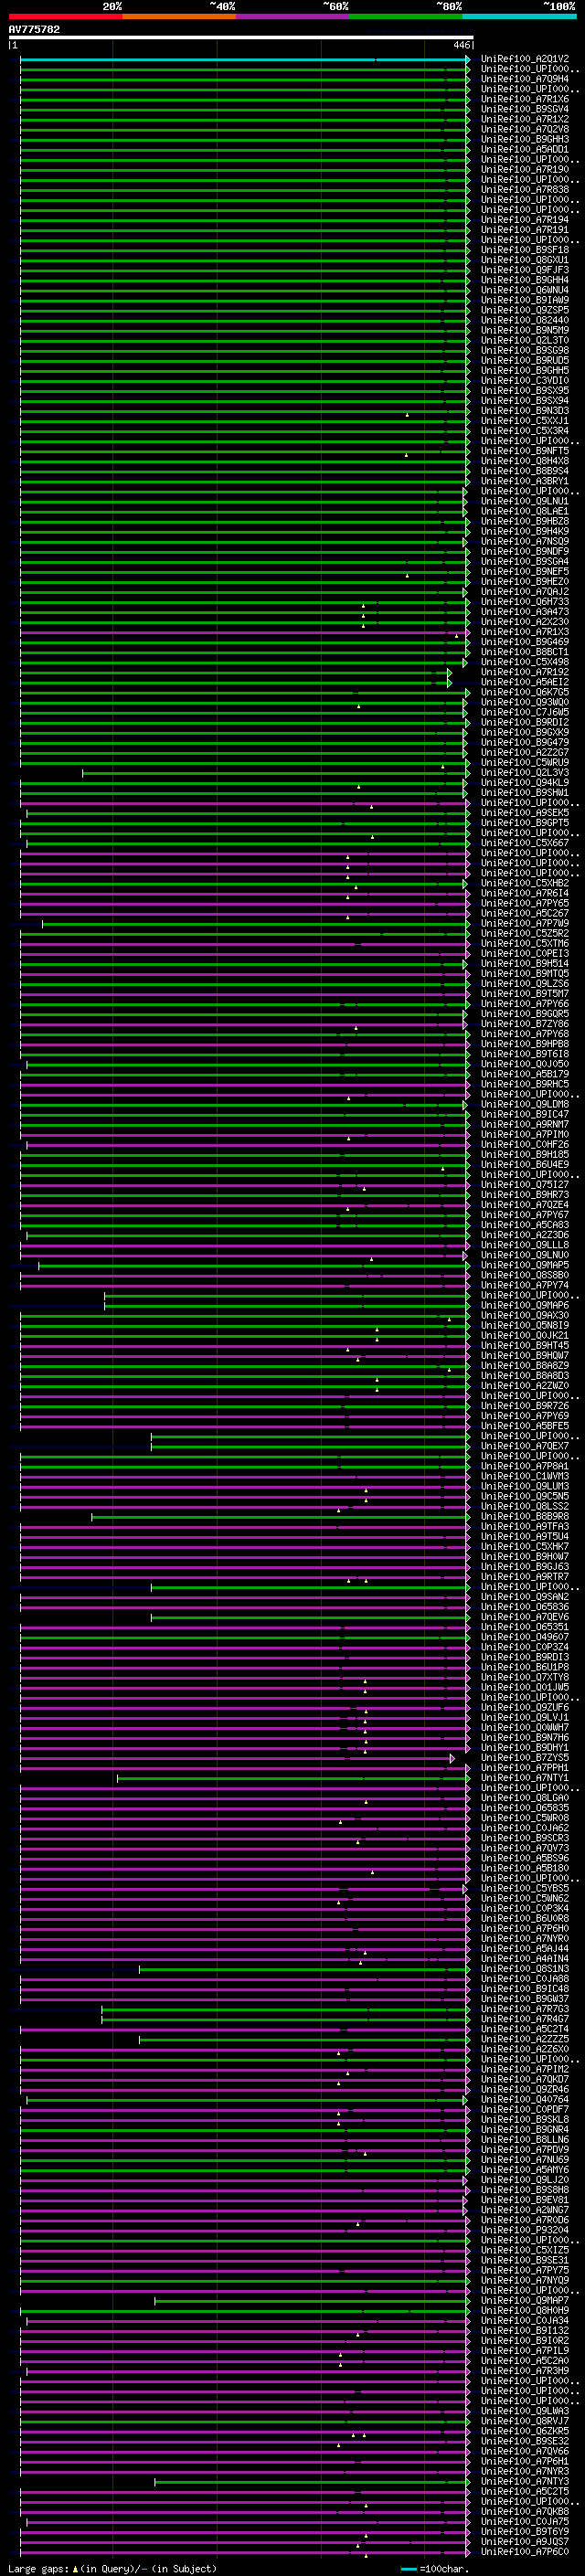The image size is (585, 2576).
Task: Click the green alignment bar for UniRef100_B9N5M9
Action: (x=244, y=330)
